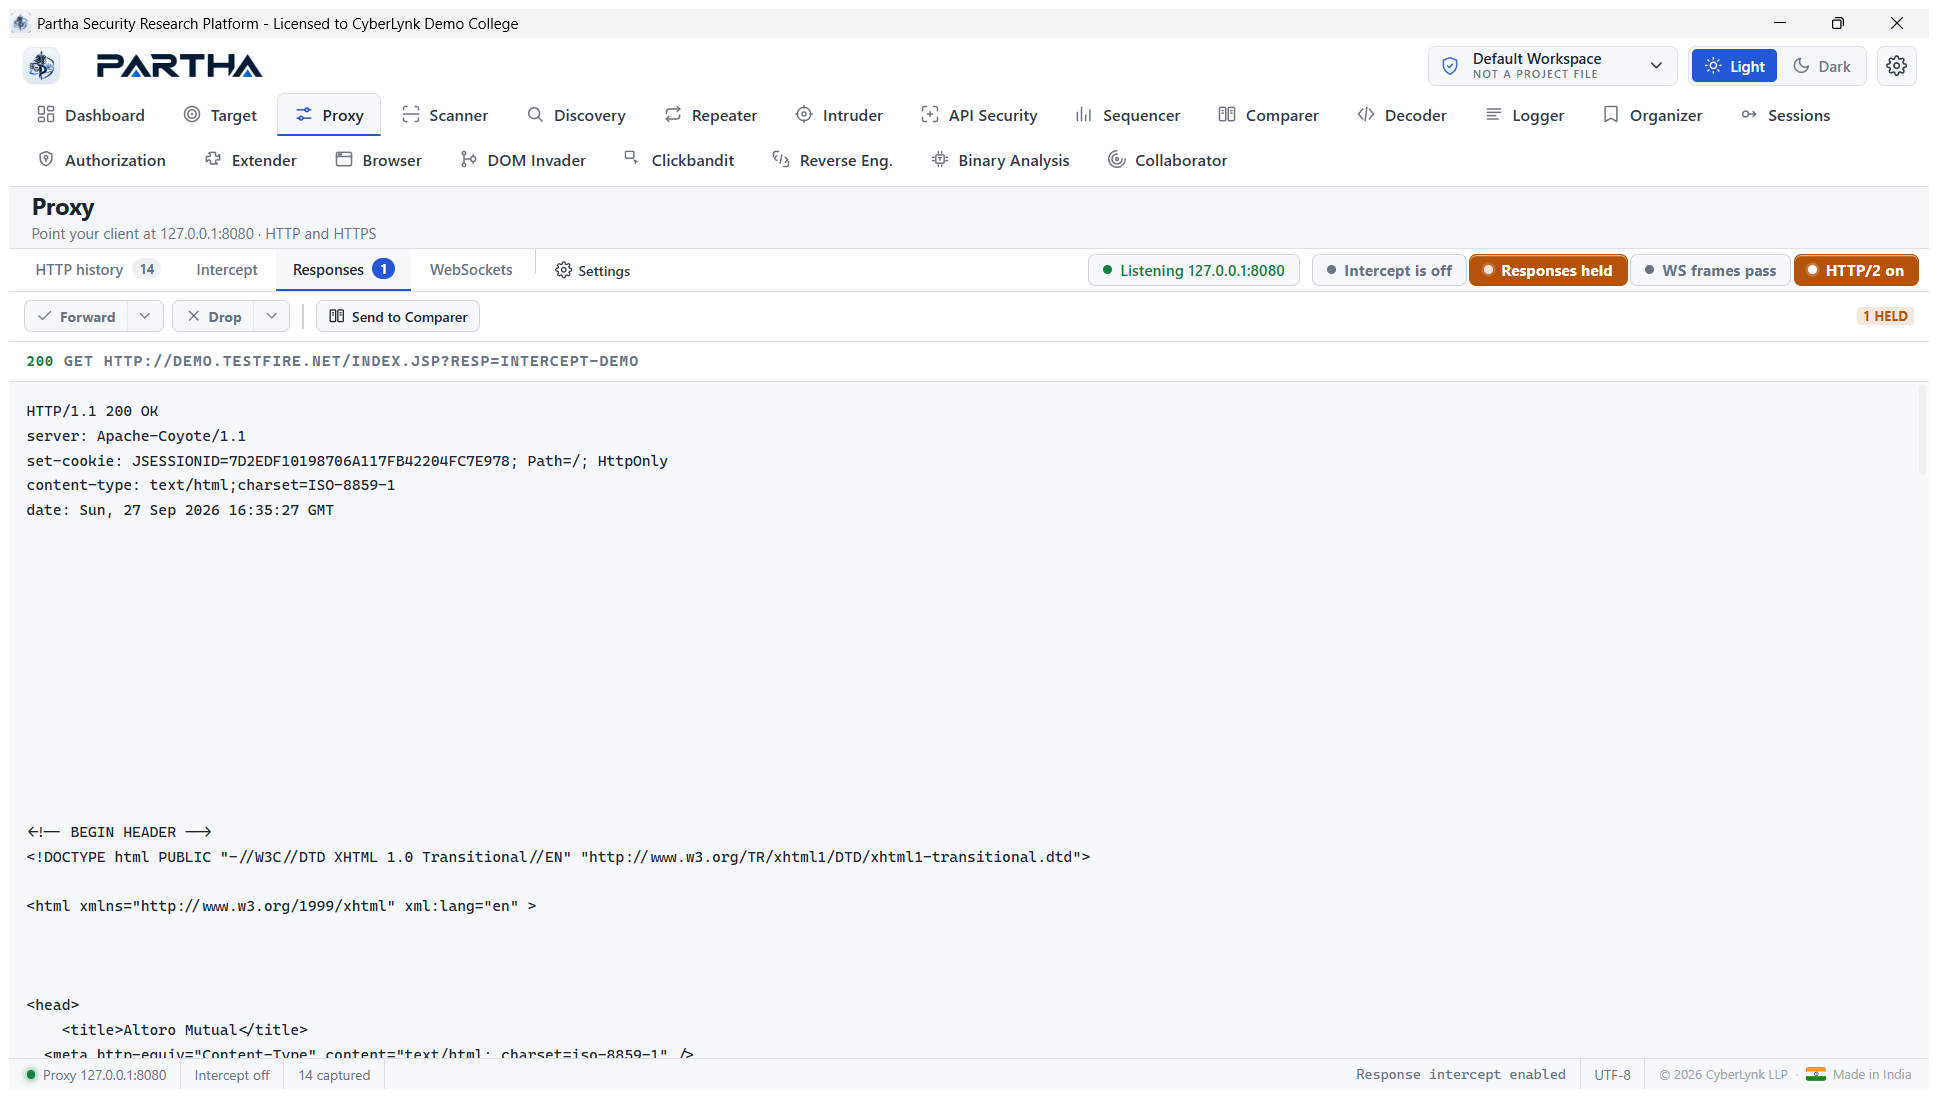Select the Proxy main tab

click(329, 115)
